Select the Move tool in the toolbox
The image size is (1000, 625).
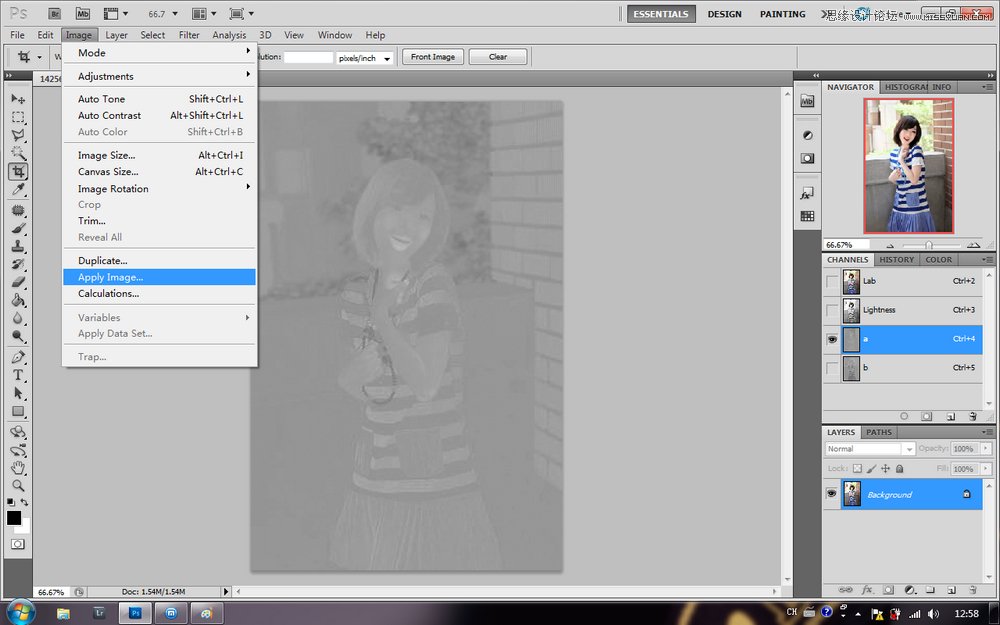18,99
